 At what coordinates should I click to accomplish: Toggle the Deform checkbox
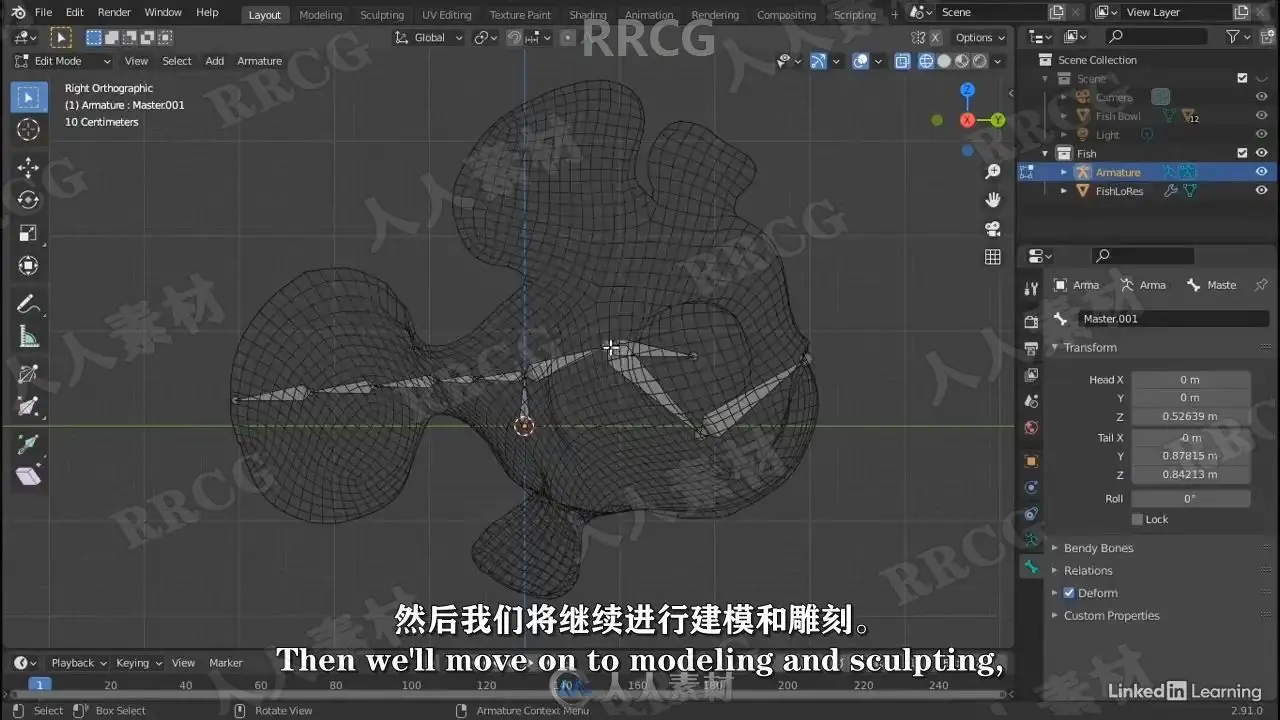(1069, 593)
